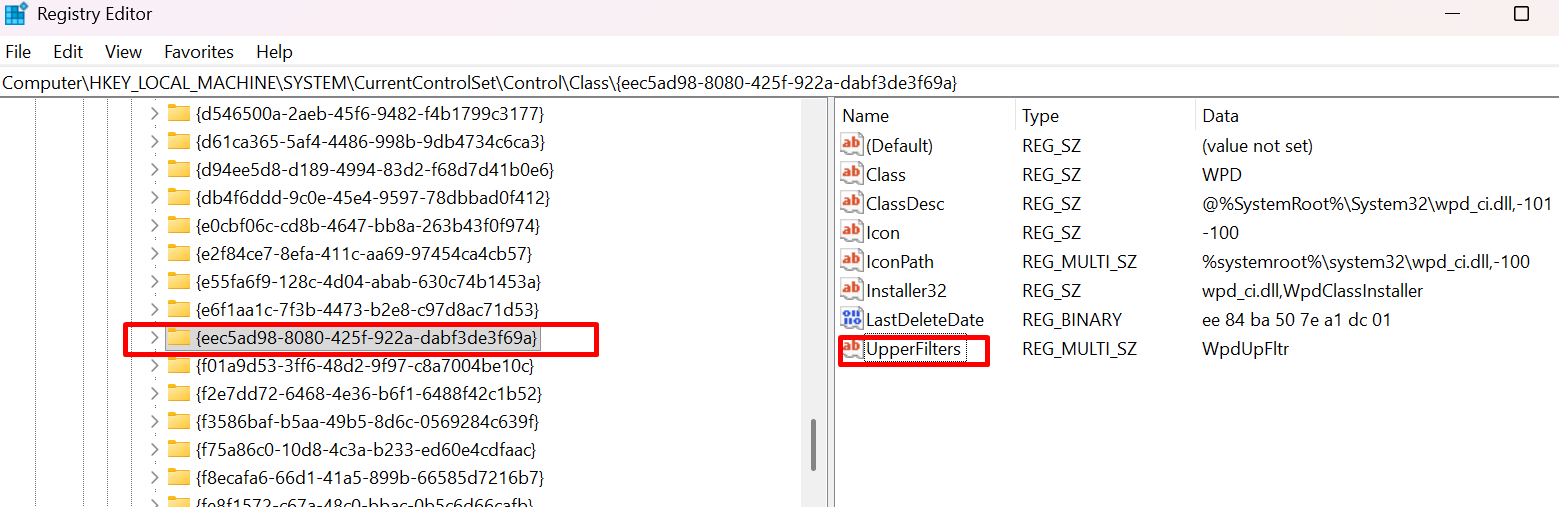Expand the {f8ecafa6-66d1-41a5-899b-66585d7216b7} key
1559x507 pixels.
[153, 478]
